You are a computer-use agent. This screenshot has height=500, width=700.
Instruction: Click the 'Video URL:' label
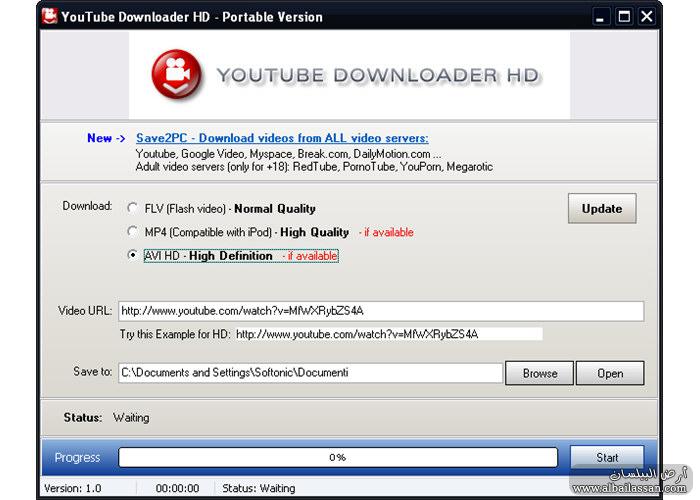click(85, 311)
